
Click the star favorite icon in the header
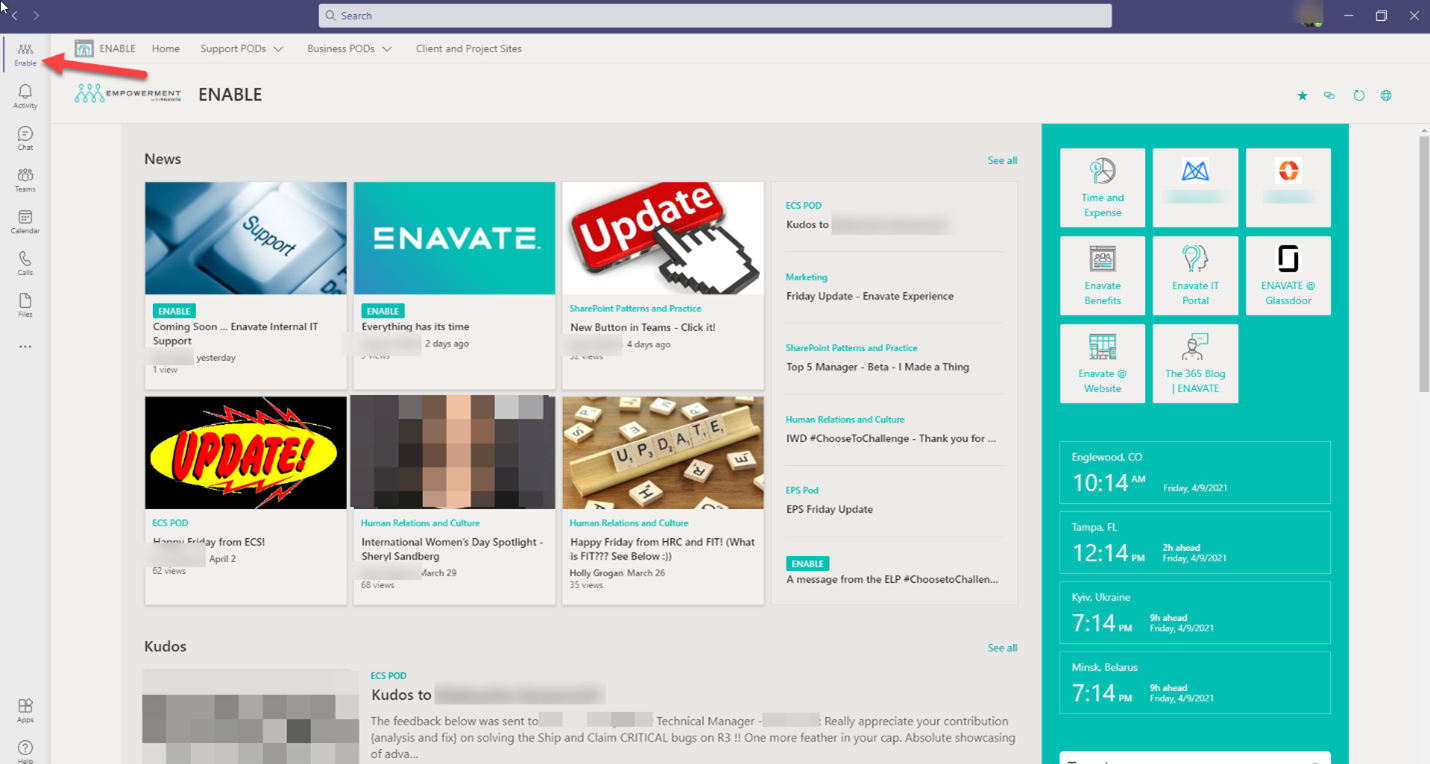[1302, 96]
